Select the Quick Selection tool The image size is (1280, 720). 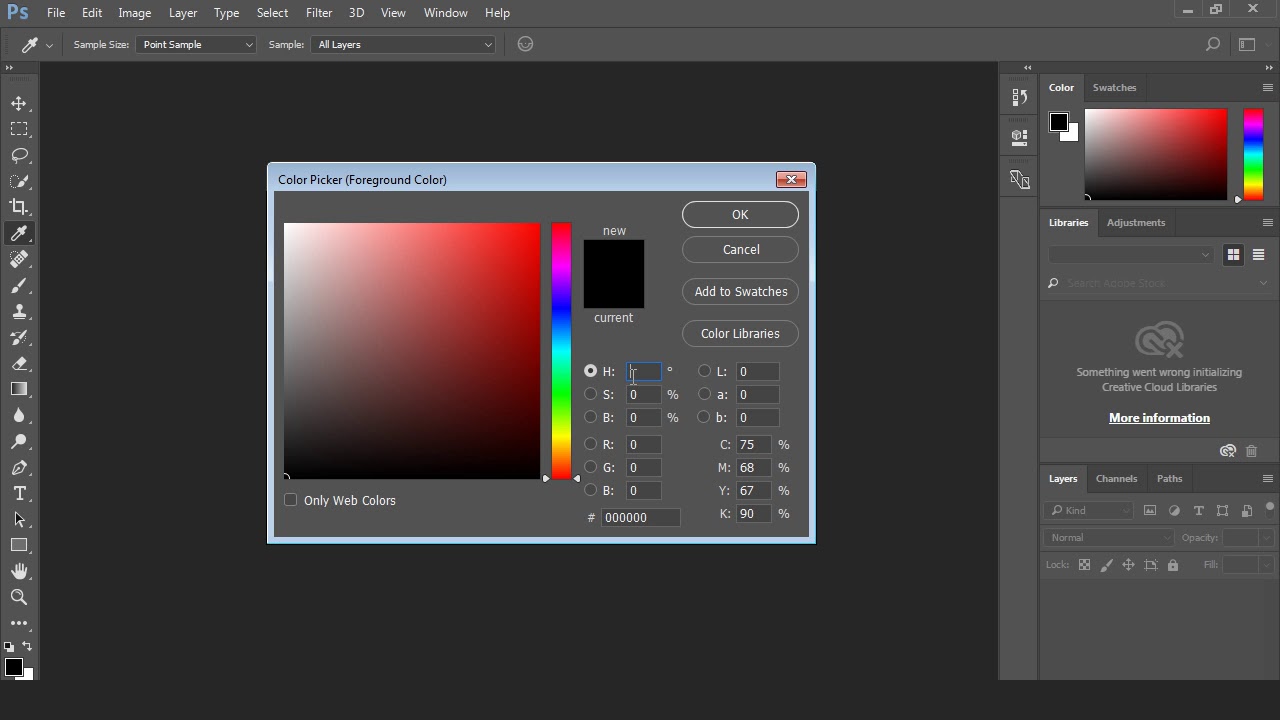pyautogui.click(x=19, y=181)
